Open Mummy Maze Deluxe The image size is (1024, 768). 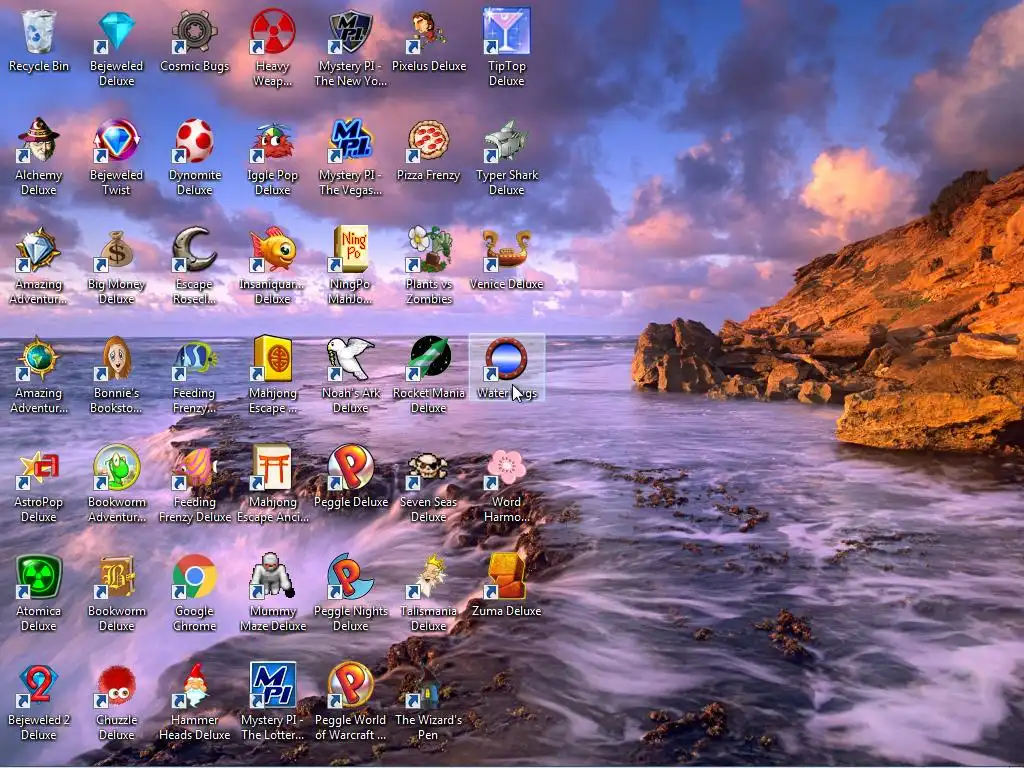coord(272,577)
